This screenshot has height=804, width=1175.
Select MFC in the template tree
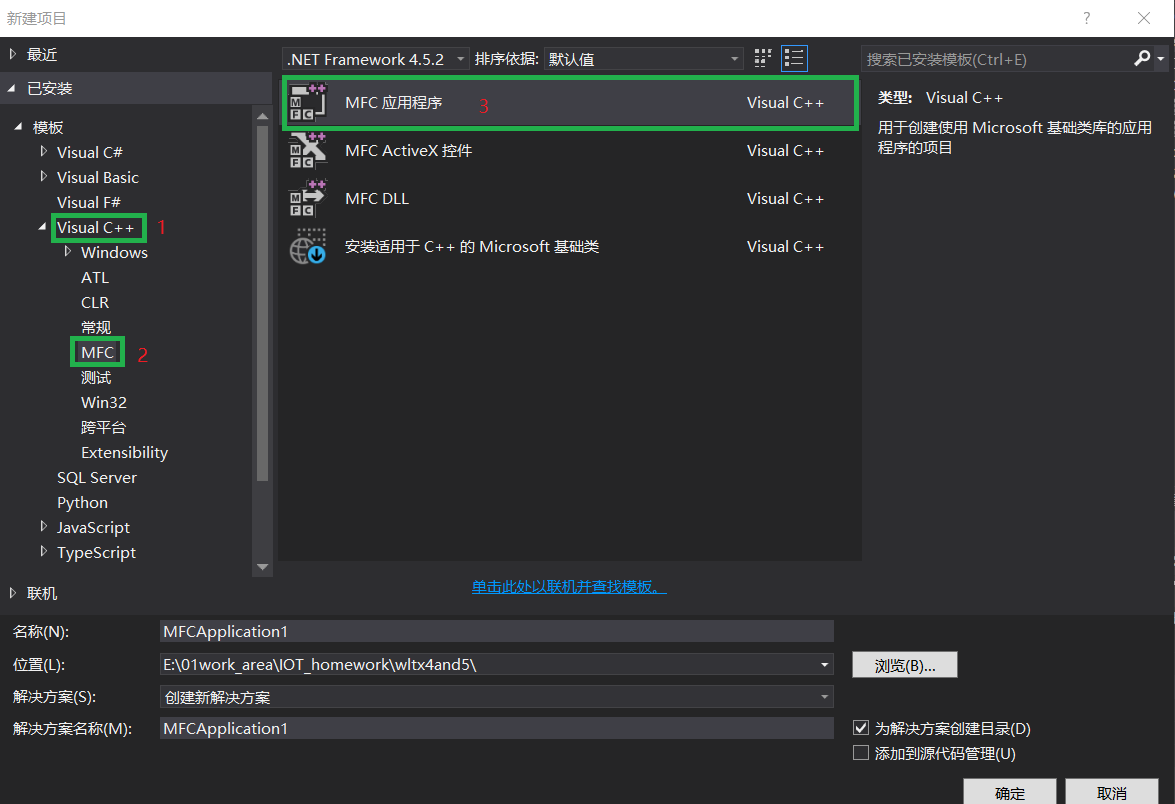[97, 352]
